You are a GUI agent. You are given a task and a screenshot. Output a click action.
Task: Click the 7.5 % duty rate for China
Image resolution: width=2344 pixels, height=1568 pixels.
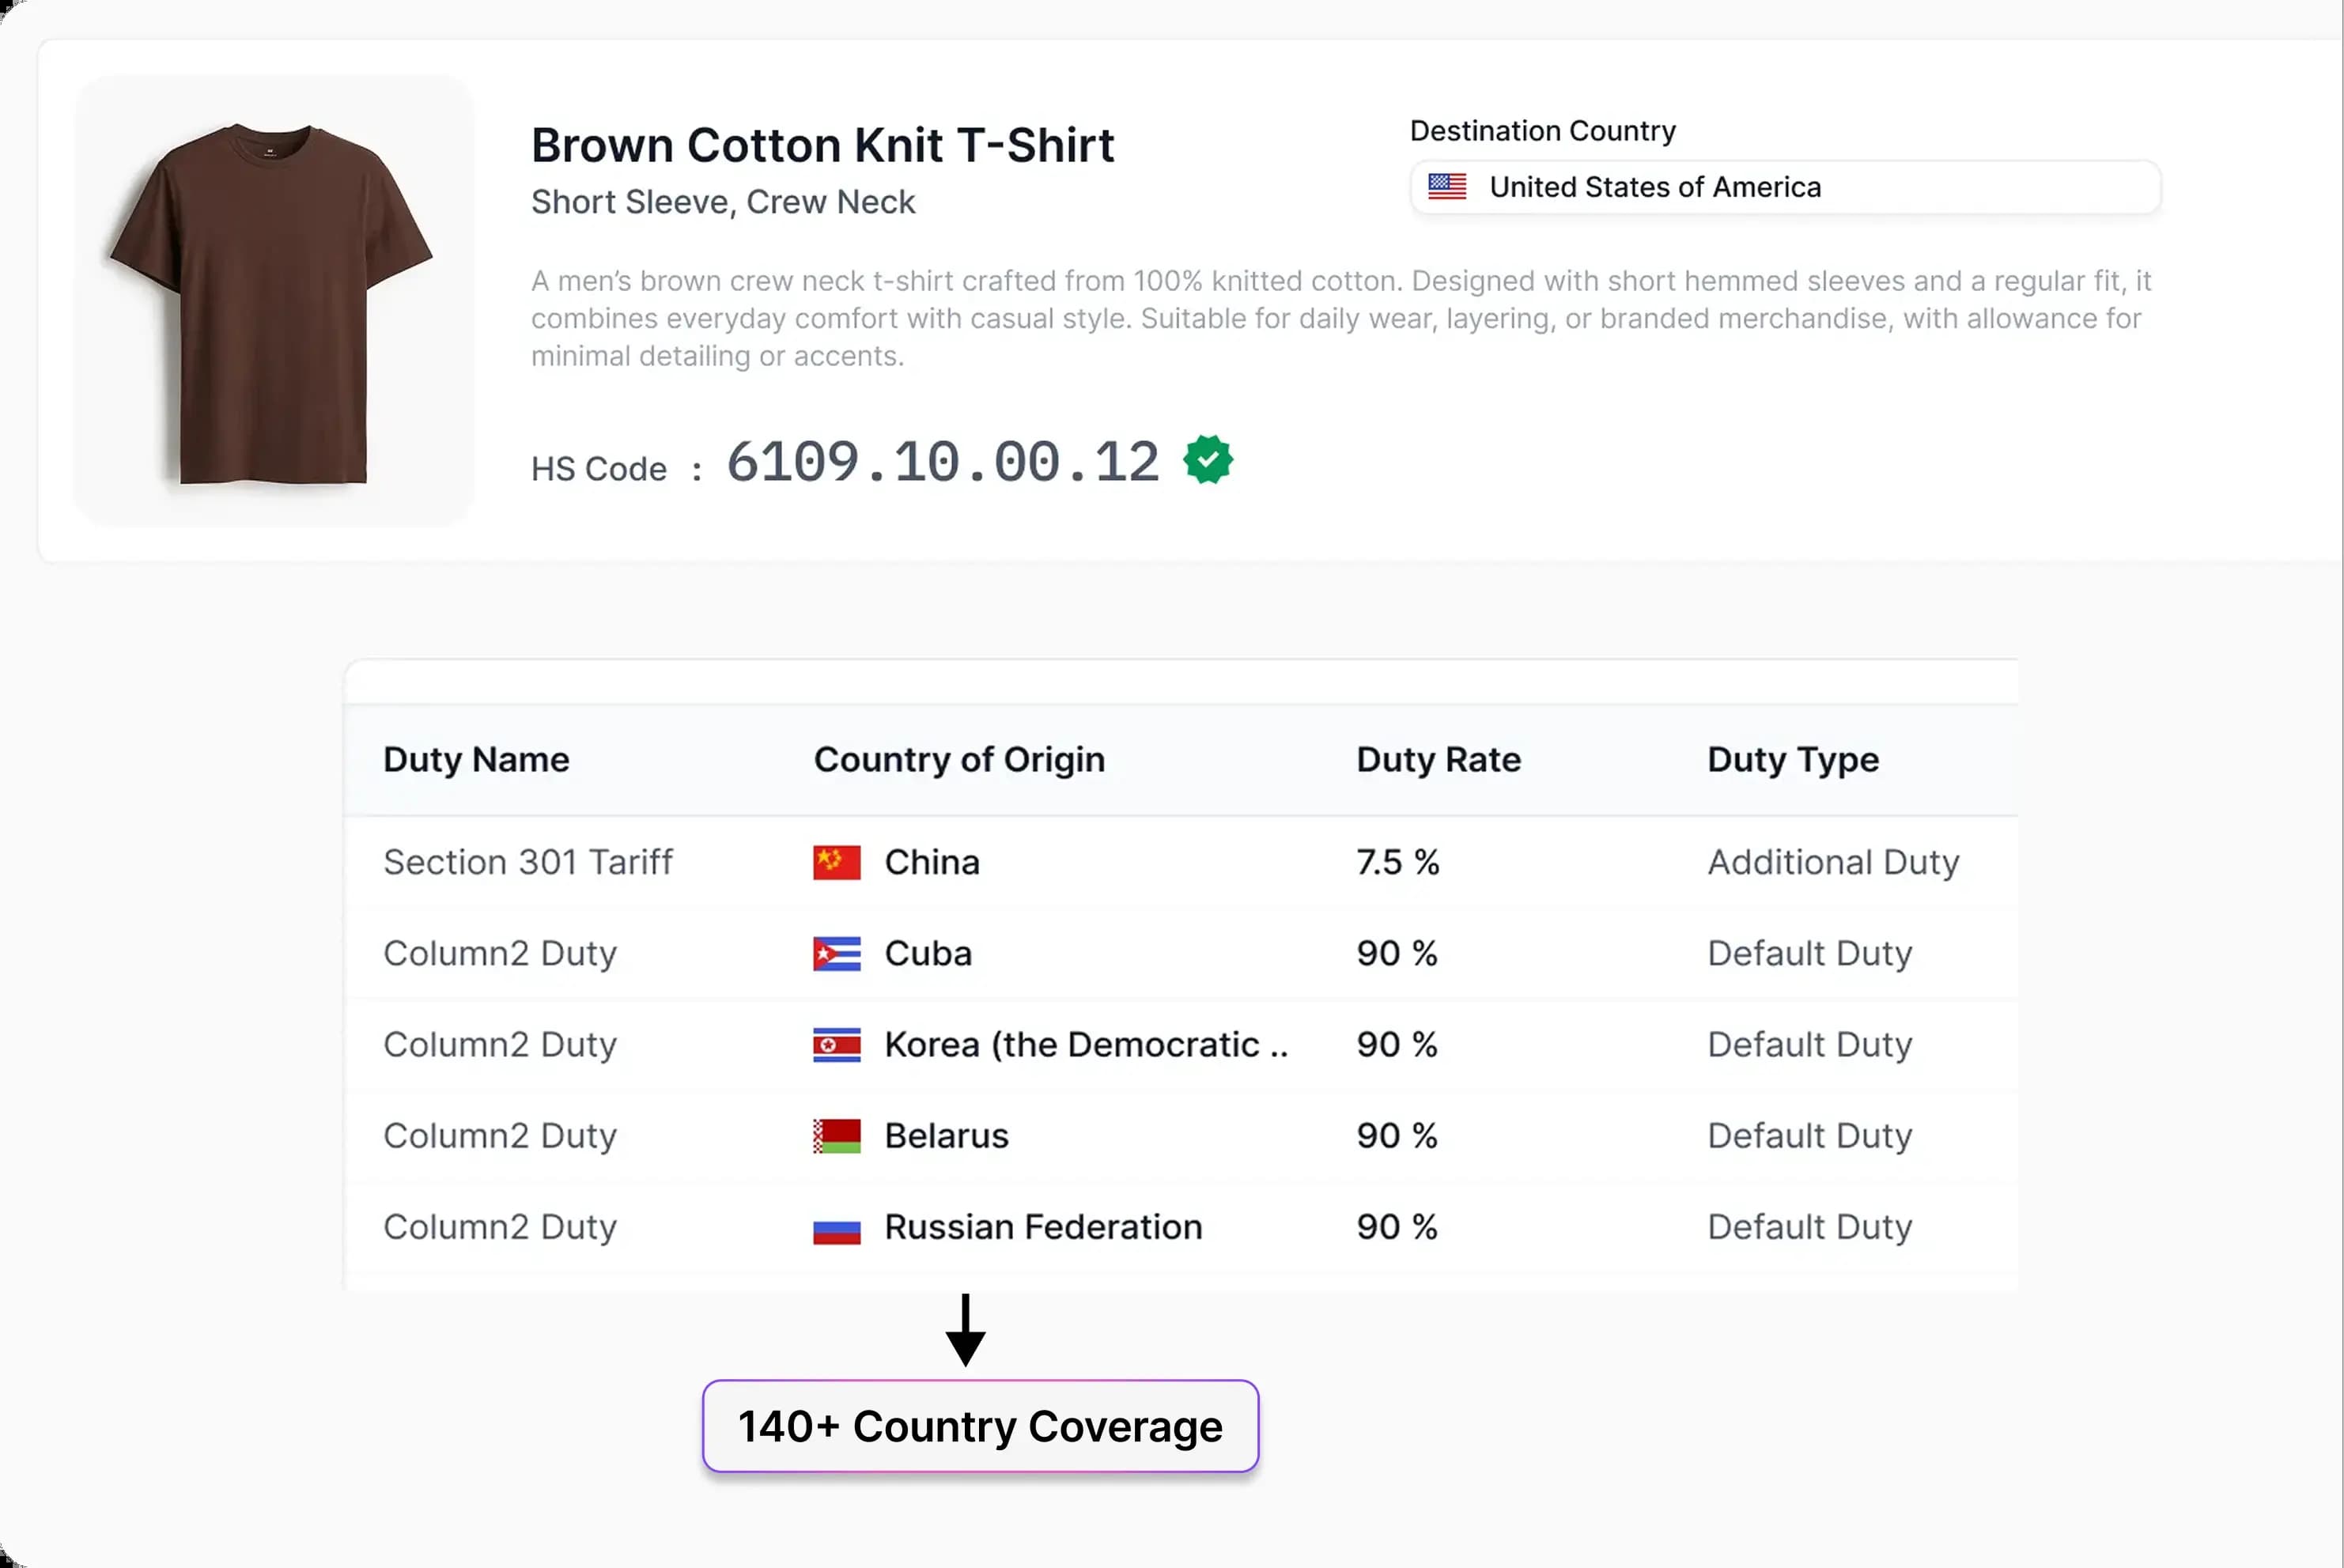1397,862
